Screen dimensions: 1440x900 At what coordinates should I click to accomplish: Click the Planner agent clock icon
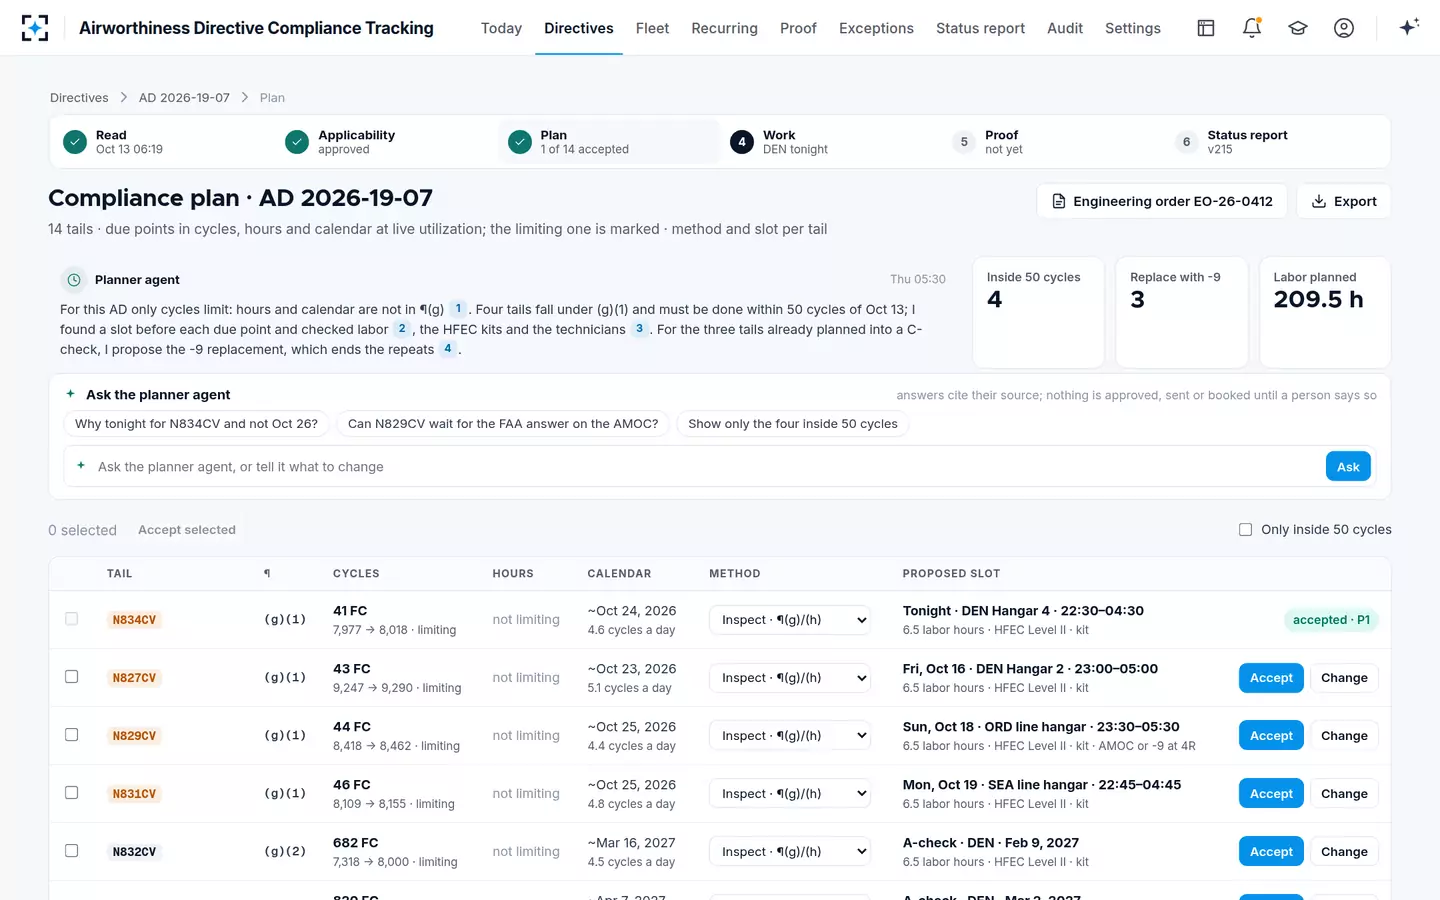73,280
